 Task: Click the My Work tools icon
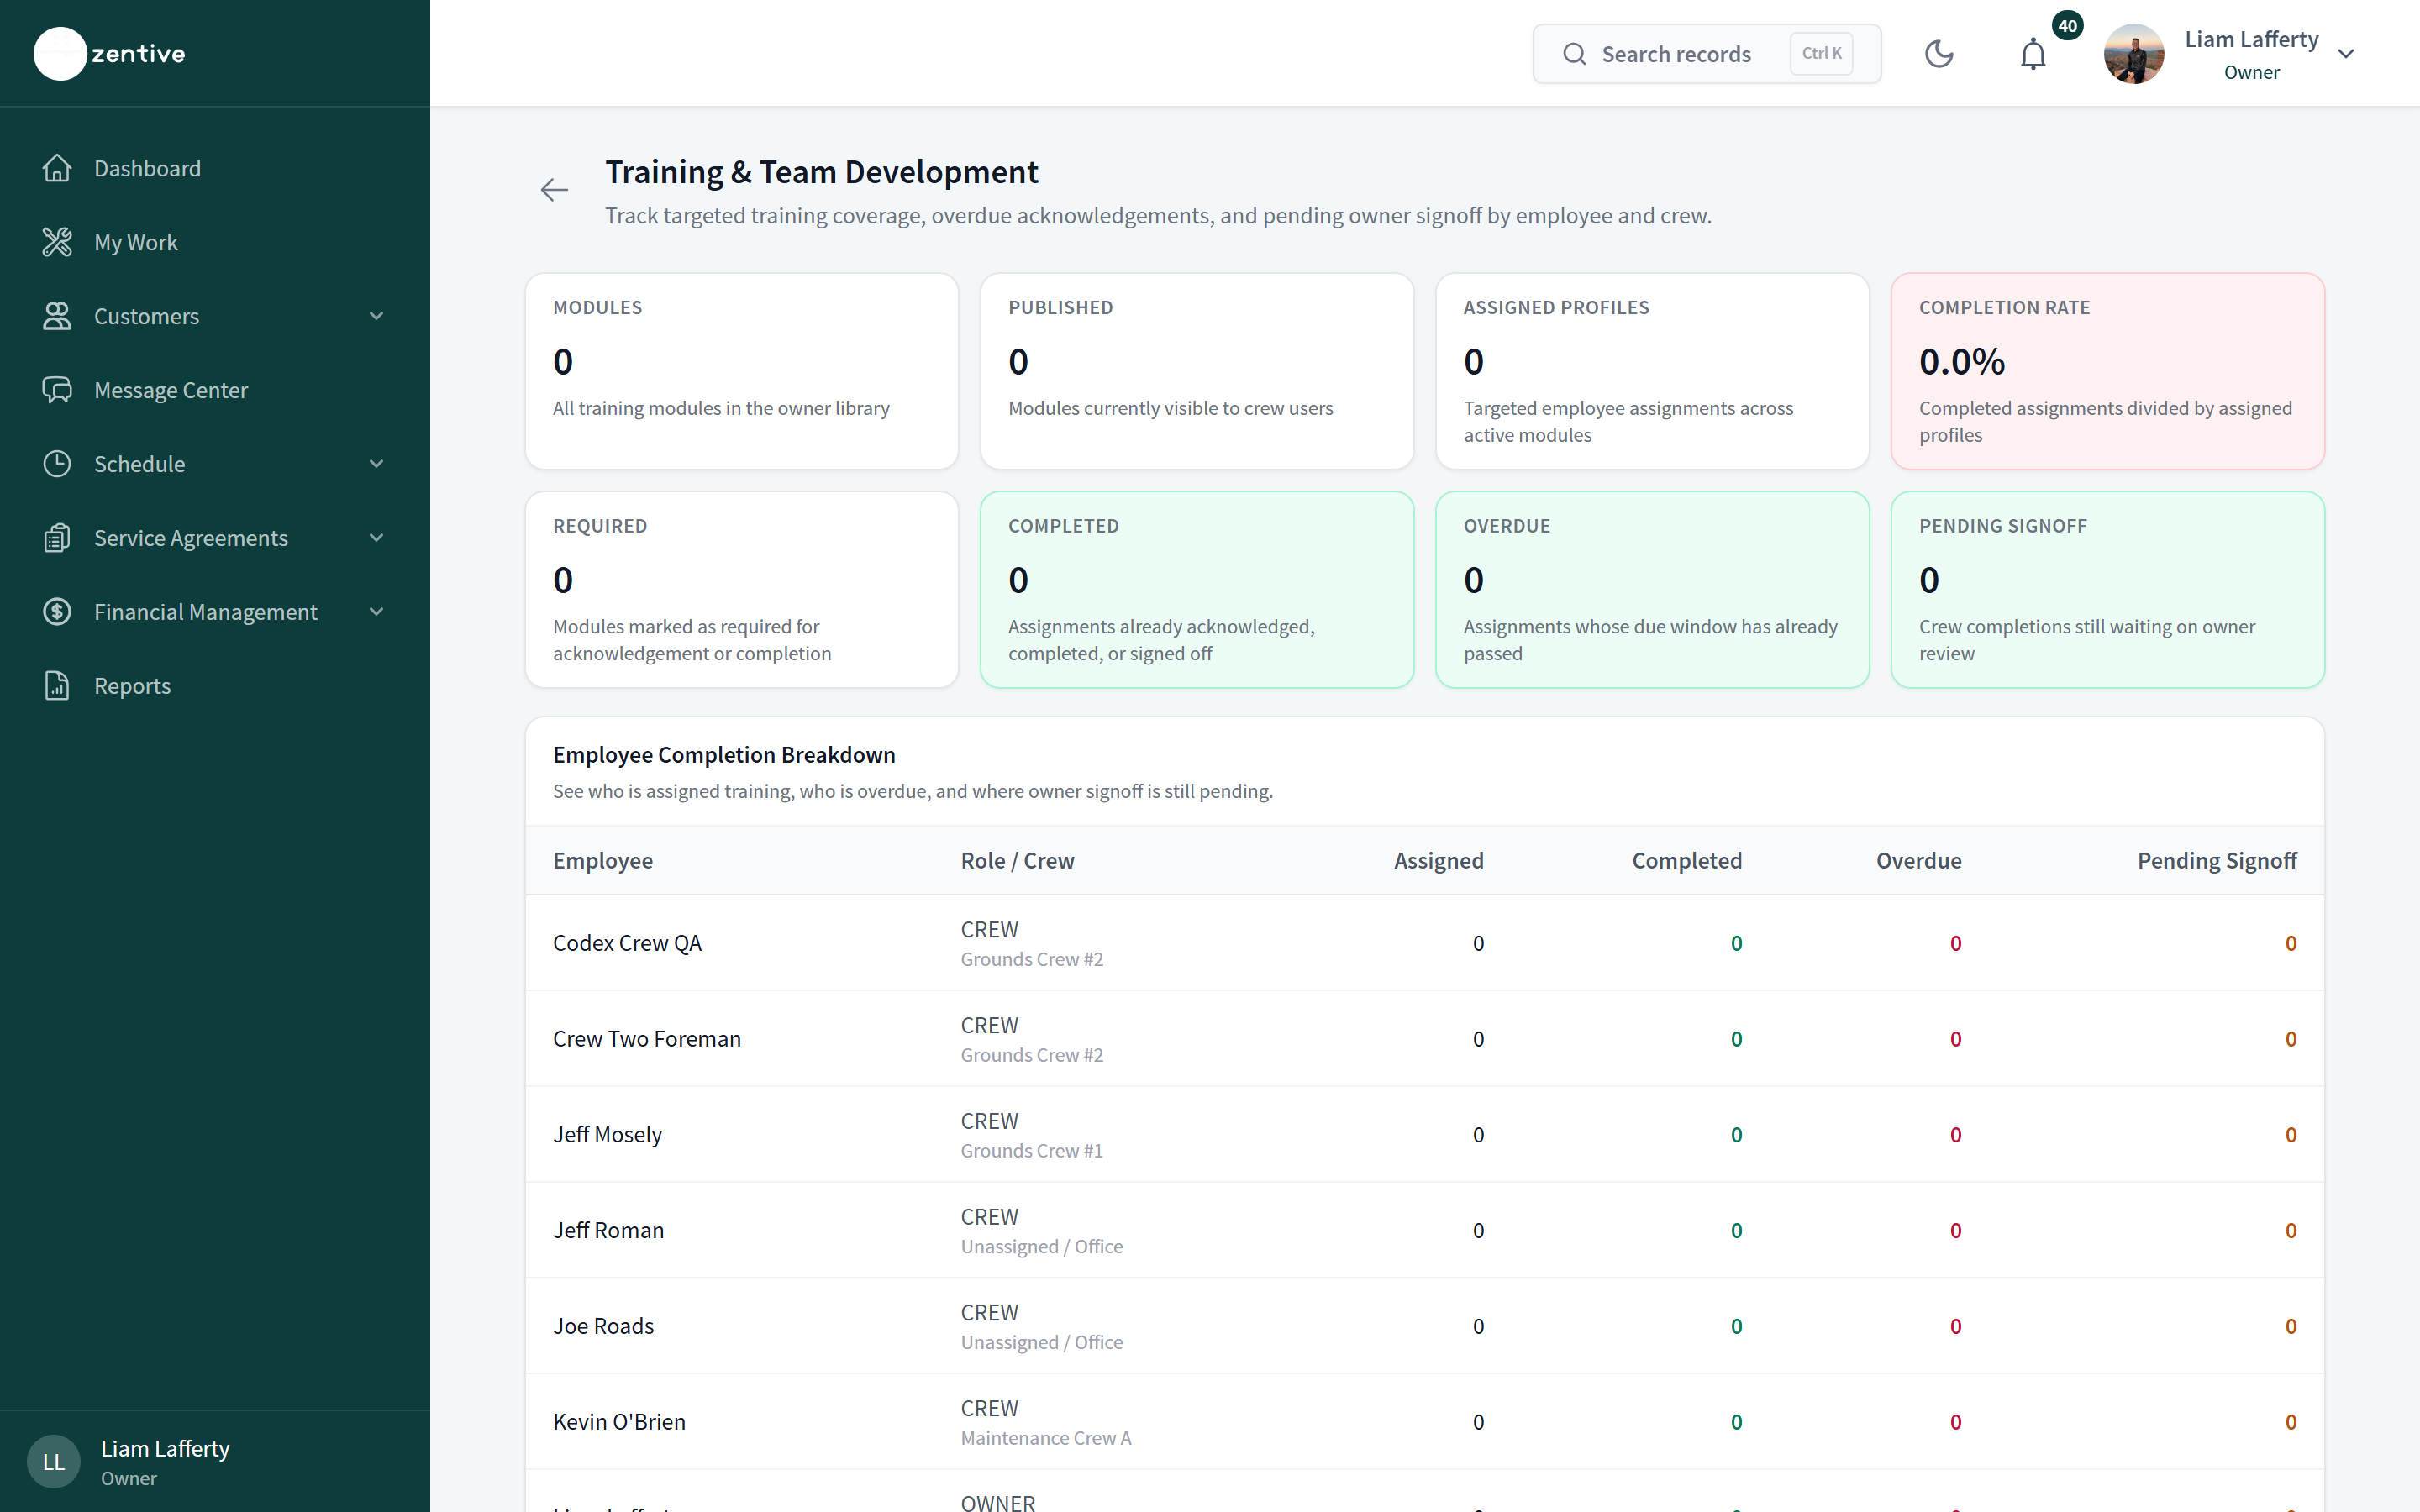pos(57,242)
